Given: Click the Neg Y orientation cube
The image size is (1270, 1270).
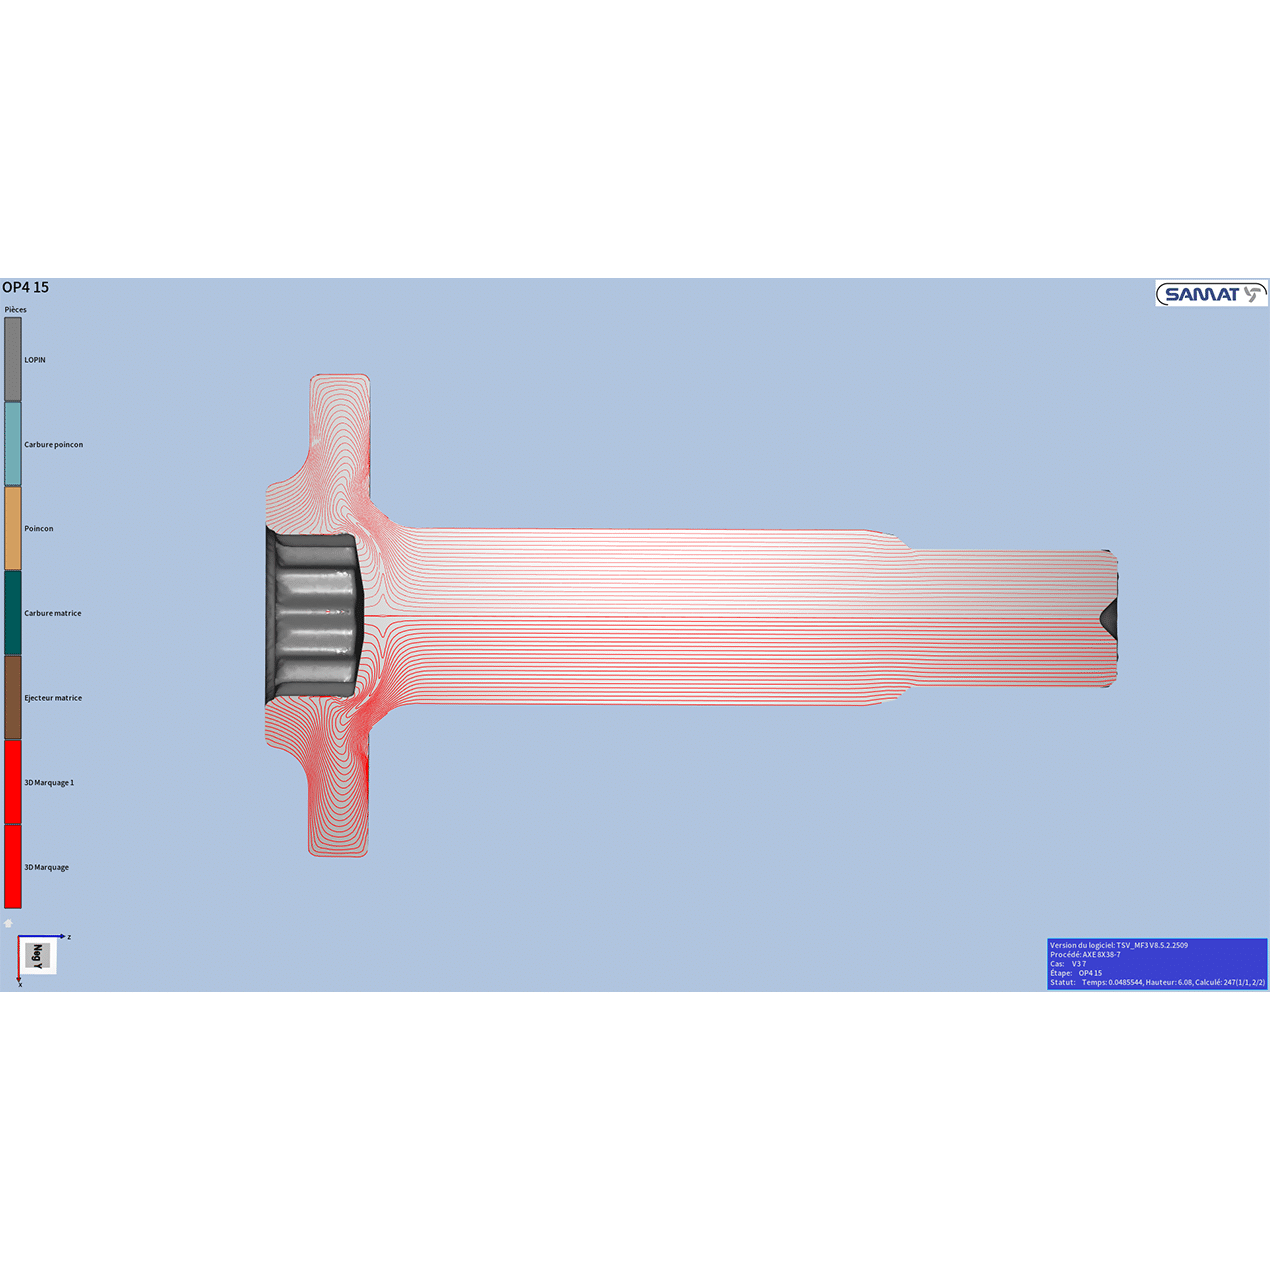Looking at the screenshot, I should [39, 956].
